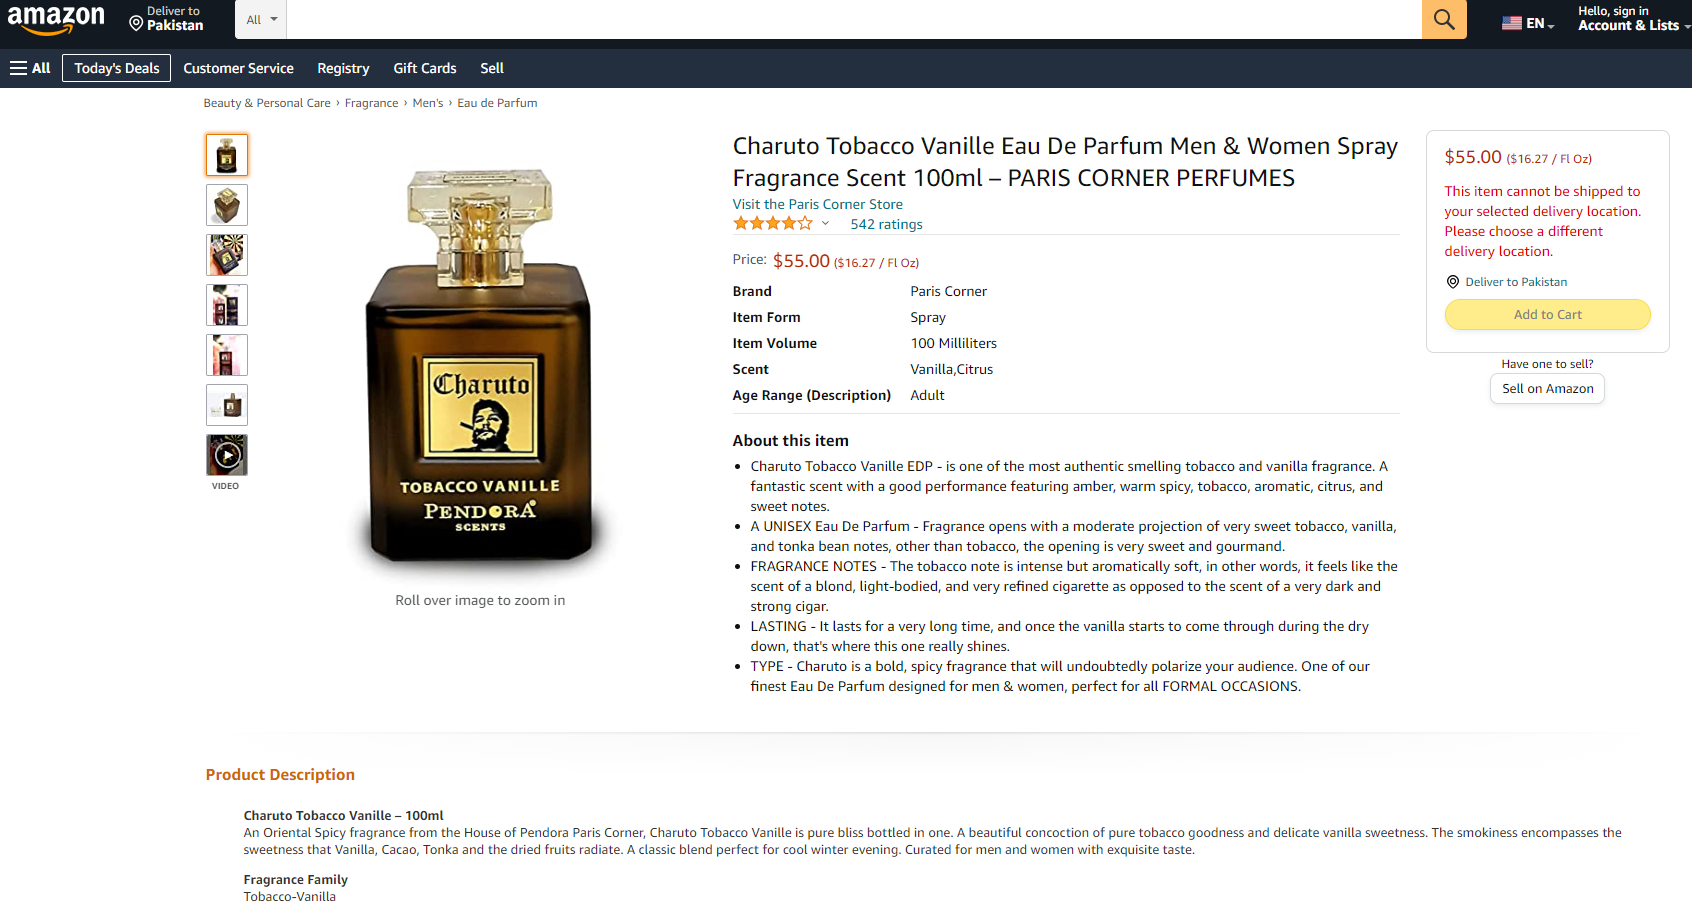Visit the Paris Corner Store link
Screen dimensions: 1692x913
point(817,204)
